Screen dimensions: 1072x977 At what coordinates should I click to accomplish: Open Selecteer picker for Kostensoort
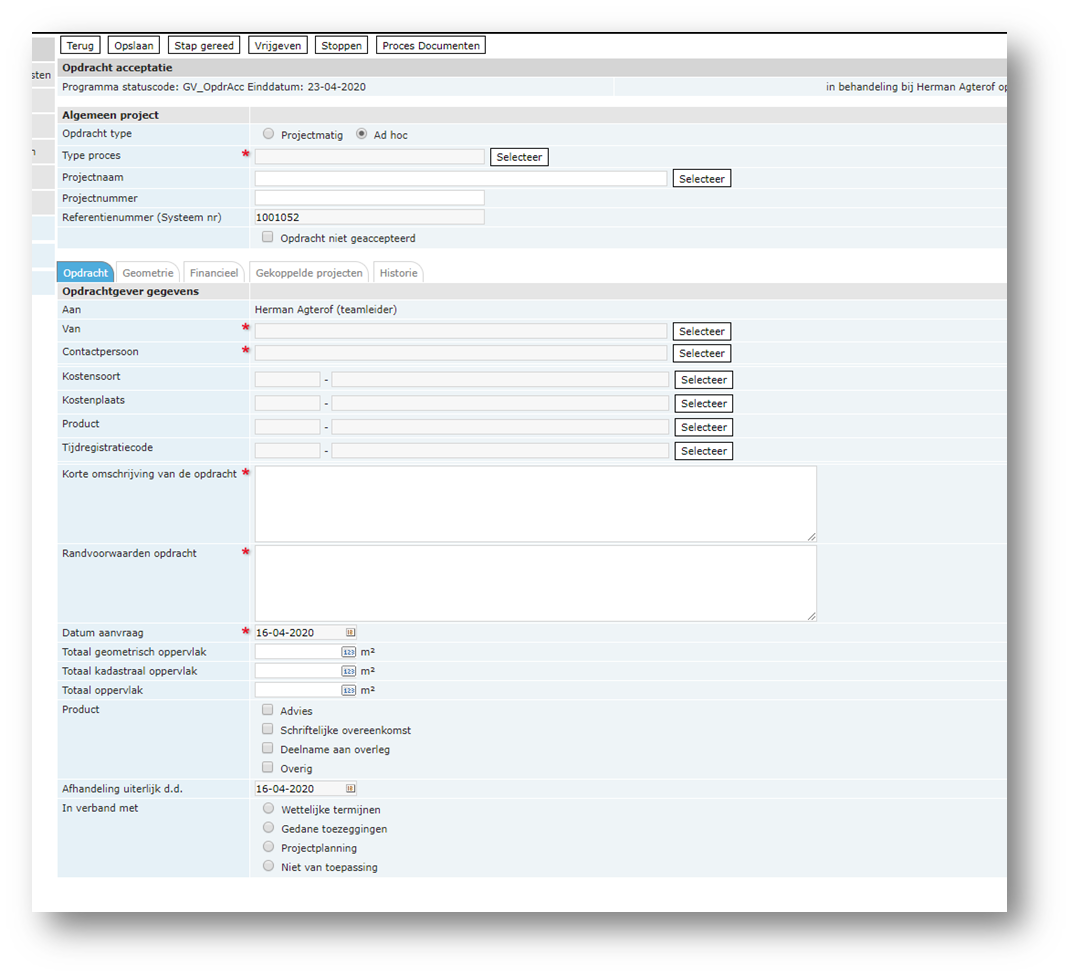tap(704, 380)
